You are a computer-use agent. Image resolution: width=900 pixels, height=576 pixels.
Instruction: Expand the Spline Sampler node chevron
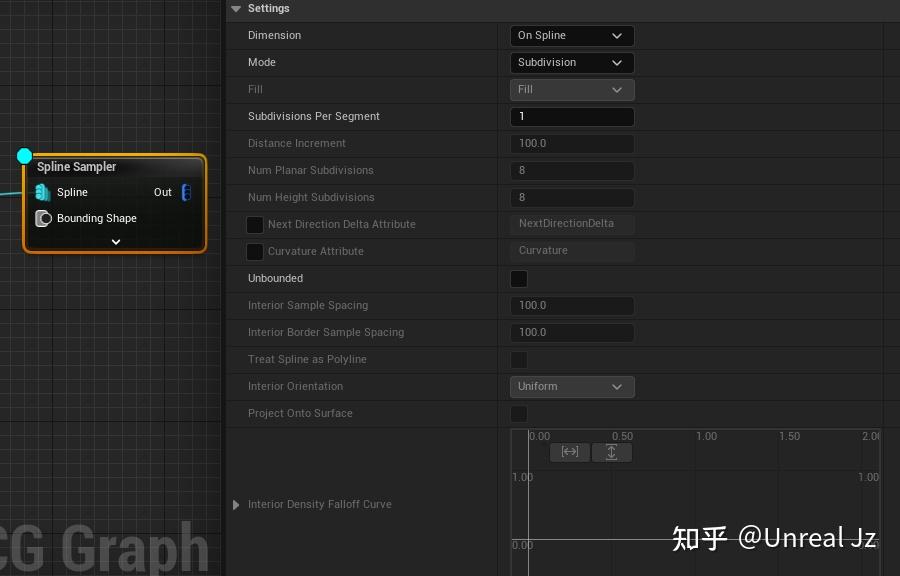pyautogui.click(x=113, y=240)
